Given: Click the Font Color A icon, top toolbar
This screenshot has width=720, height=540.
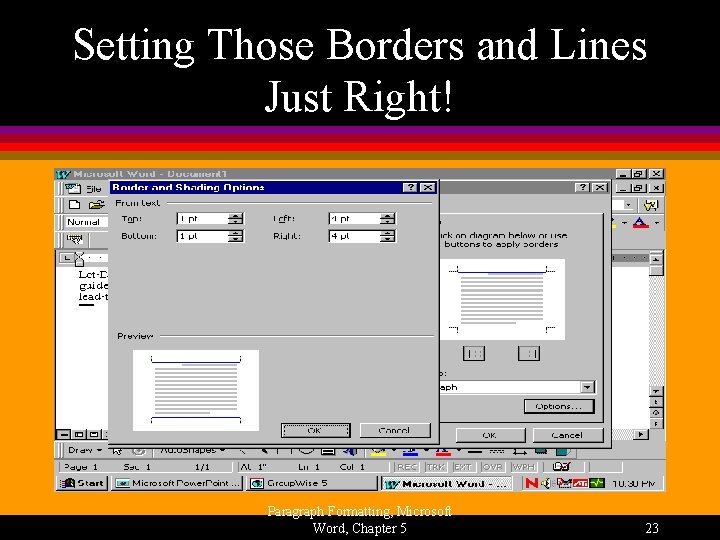Looking at the screenshot, I should (641, 223).
